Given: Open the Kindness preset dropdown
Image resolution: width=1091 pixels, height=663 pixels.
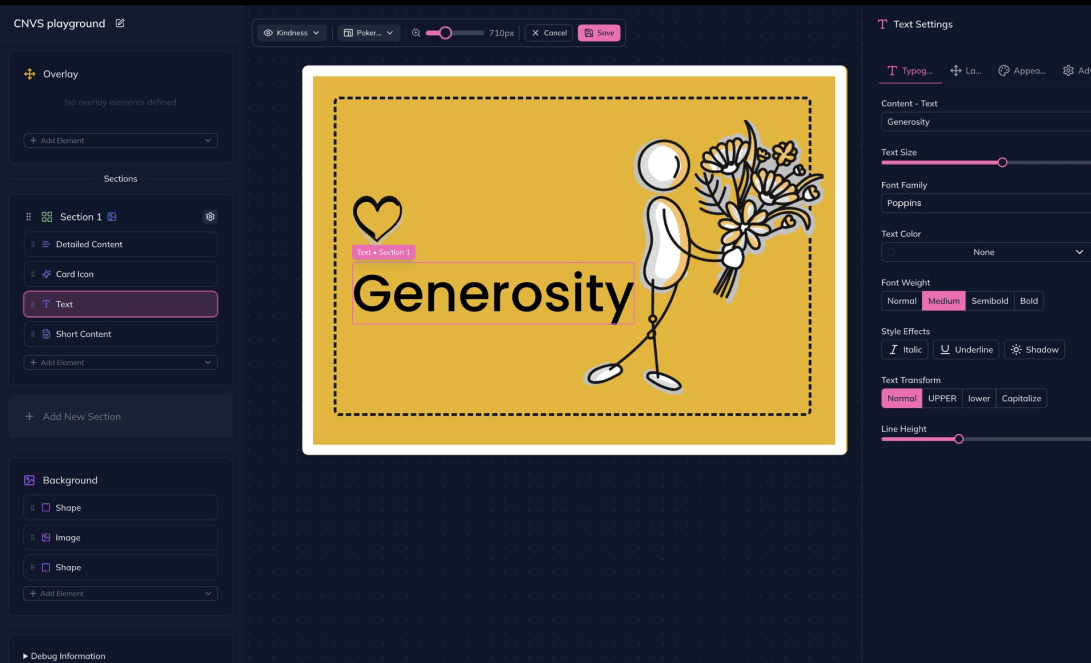Looking at the screenshot, I should coord(291,32).
